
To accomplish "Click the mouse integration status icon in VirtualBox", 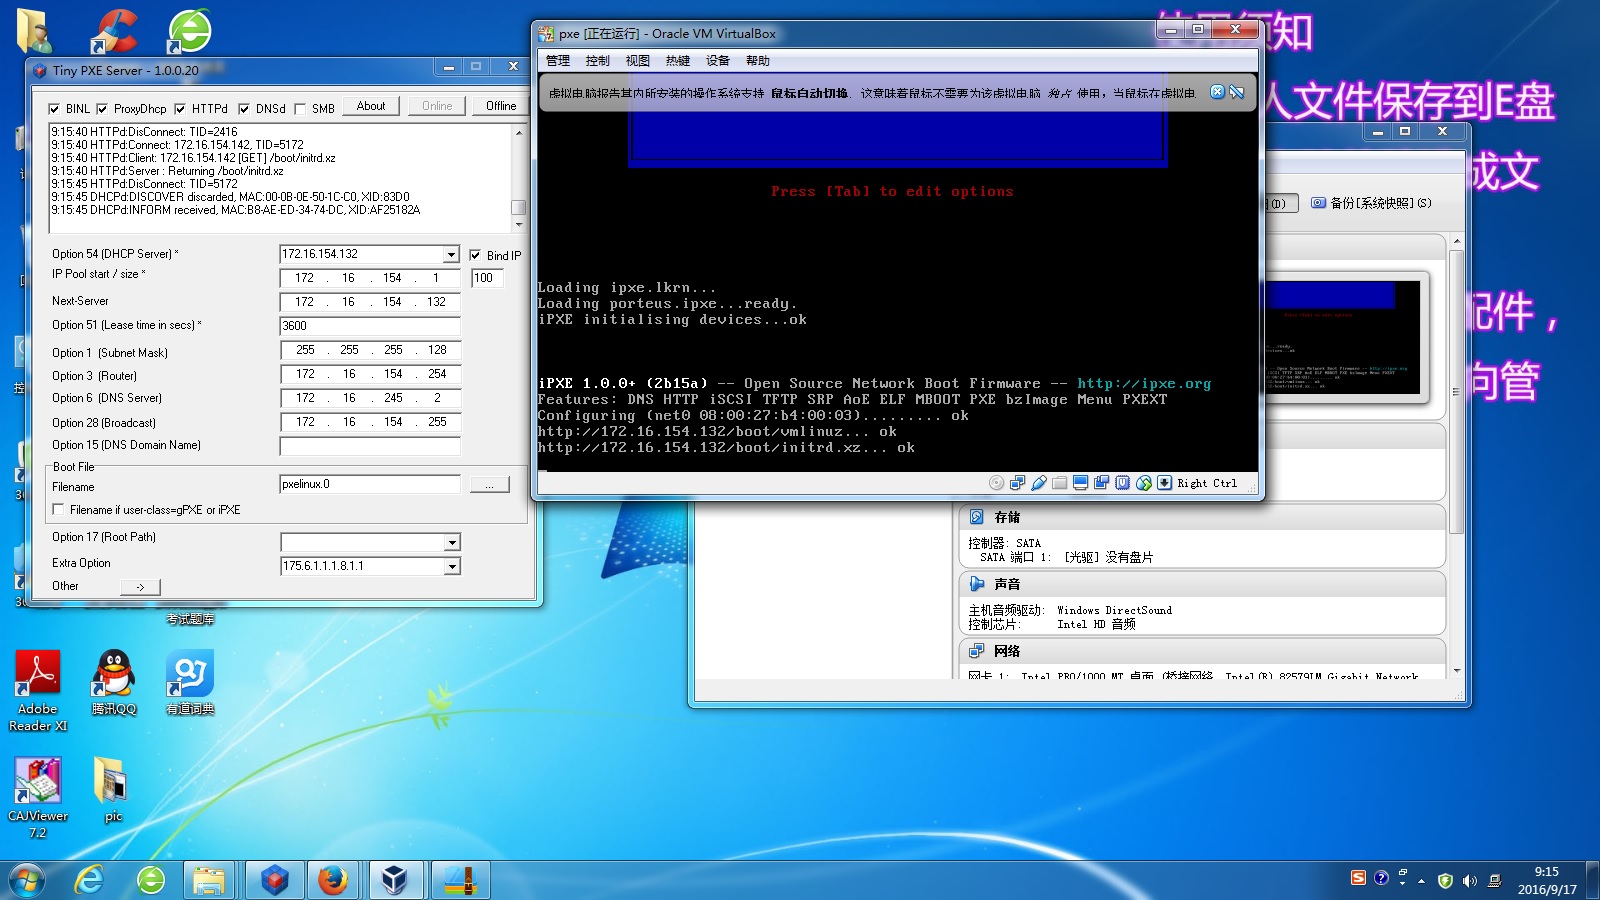I will click(x=1143, y=483).
